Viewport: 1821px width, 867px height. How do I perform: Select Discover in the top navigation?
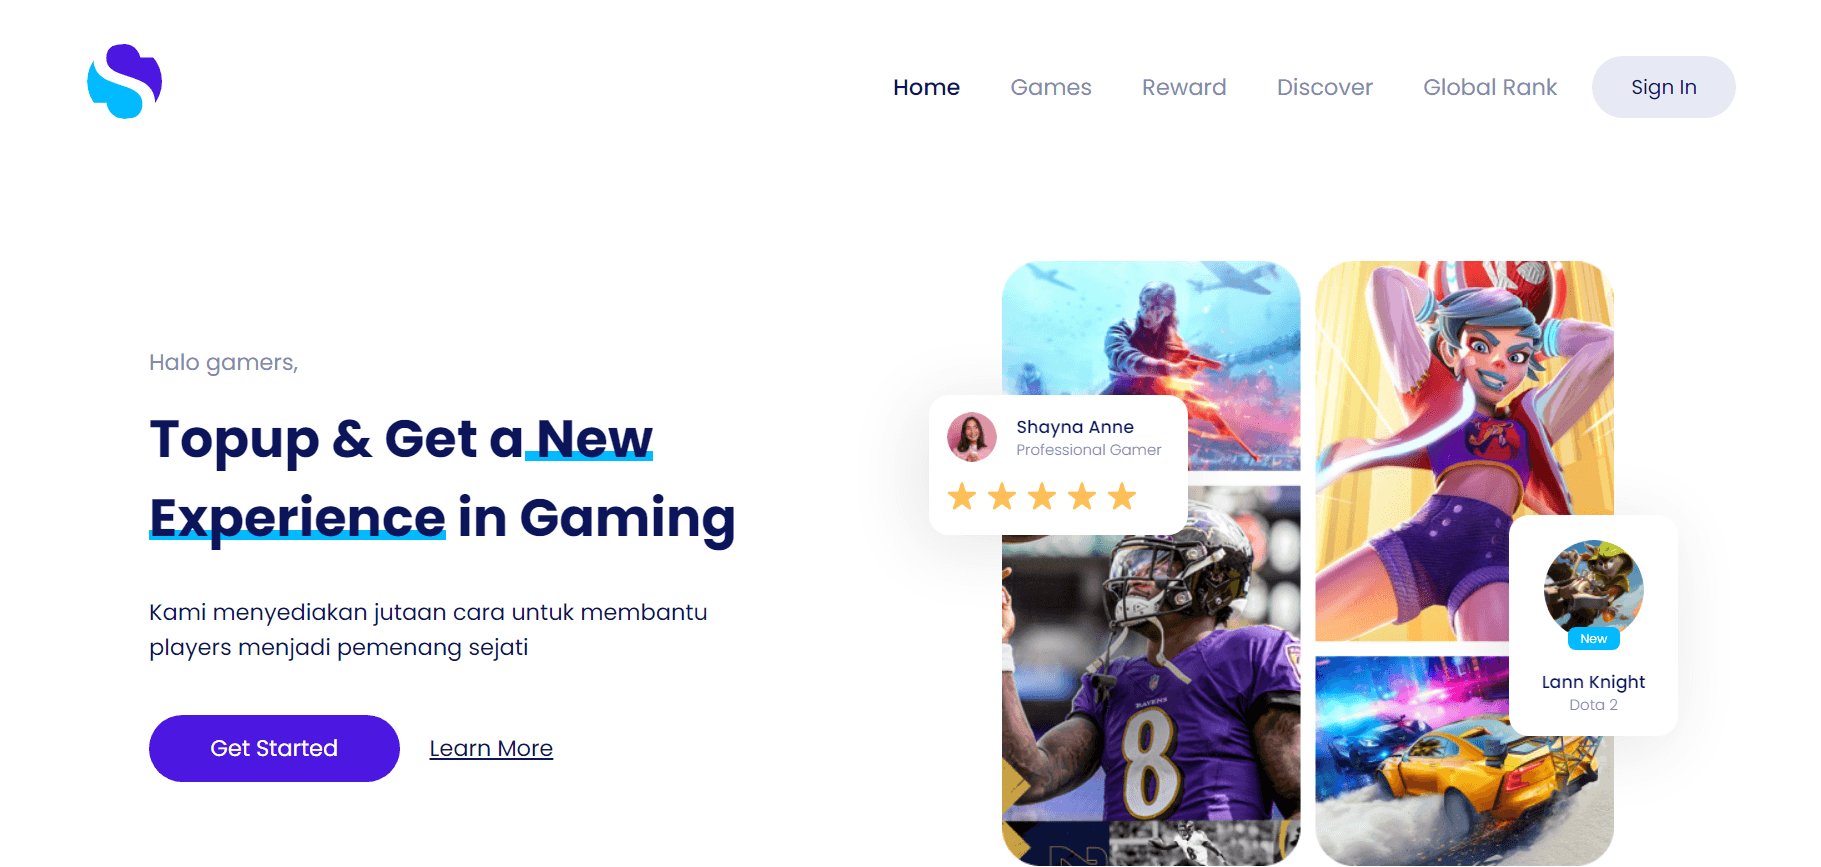1325,87
